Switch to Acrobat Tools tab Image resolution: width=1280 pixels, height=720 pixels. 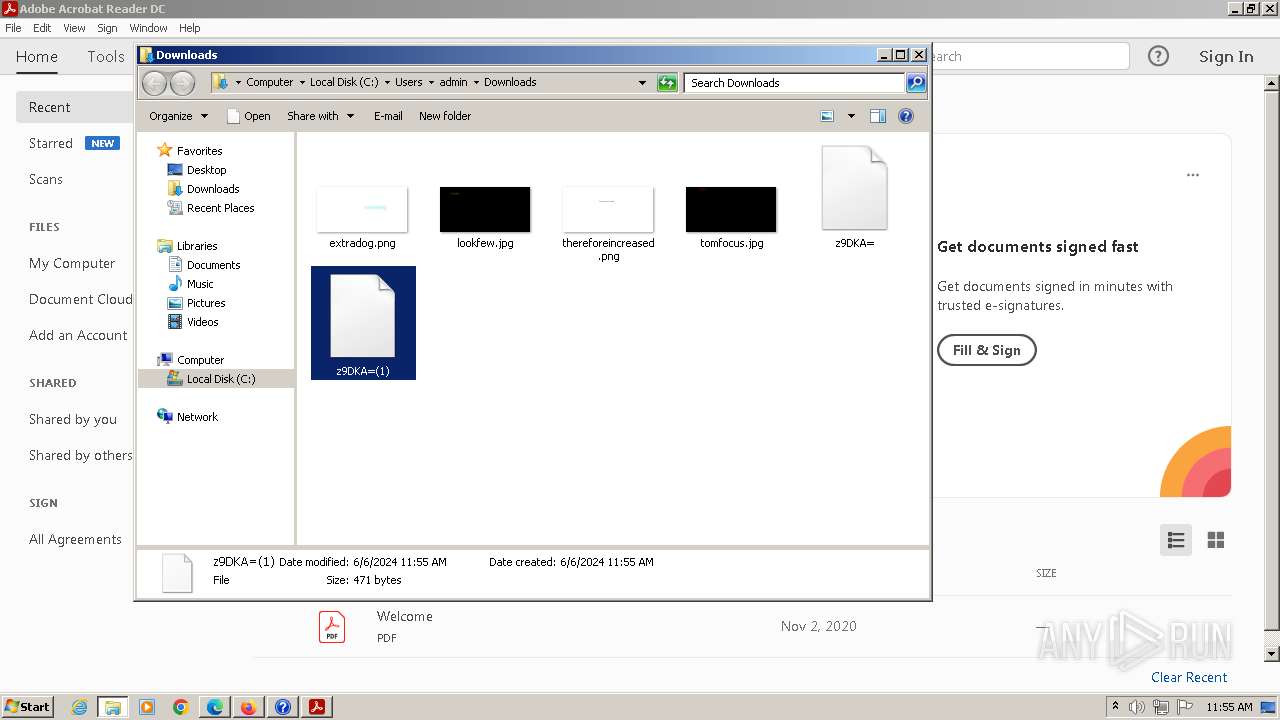106,57
